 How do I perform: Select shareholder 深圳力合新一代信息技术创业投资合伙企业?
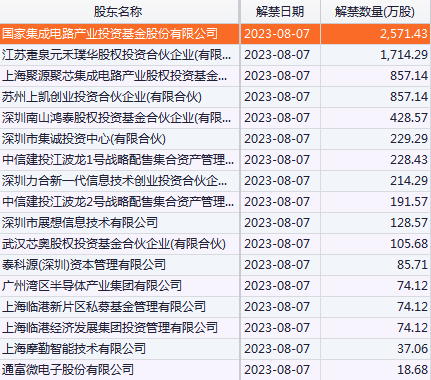(115, 181)
